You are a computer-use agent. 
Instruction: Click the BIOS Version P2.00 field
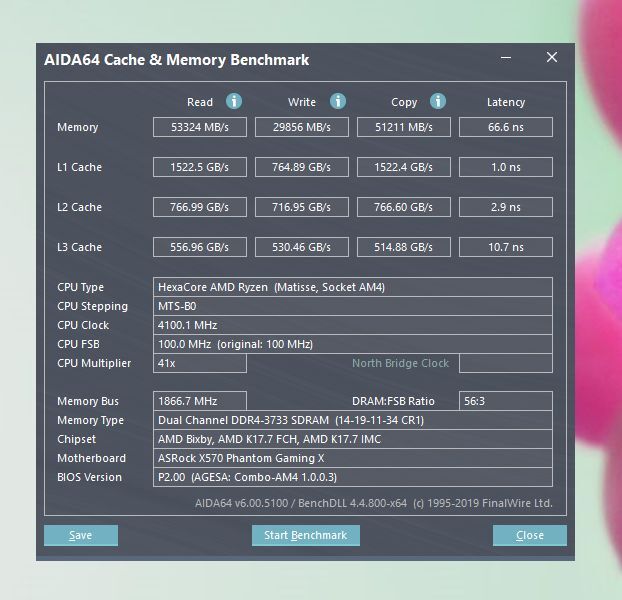(x=353, y=477)
